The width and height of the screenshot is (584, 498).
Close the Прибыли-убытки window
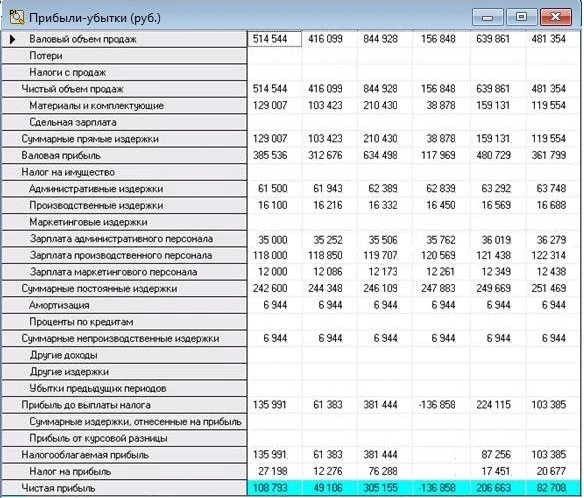(x=555, y=17)
